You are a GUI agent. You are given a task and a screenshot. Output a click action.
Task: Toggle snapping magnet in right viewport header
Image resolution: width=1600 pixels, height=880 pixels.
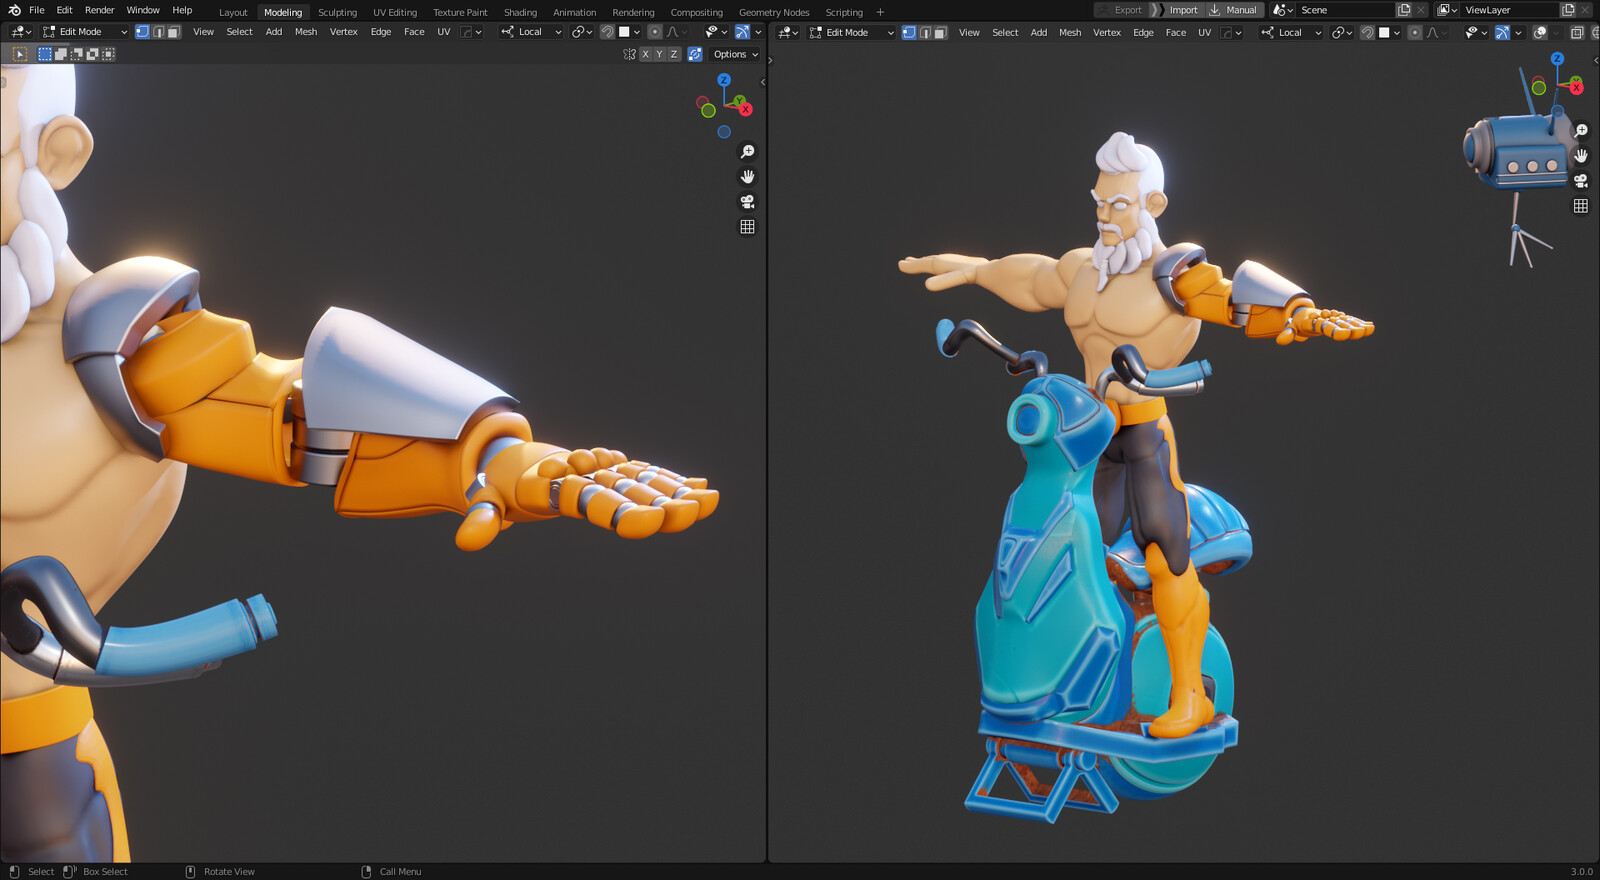point(1367,32)
